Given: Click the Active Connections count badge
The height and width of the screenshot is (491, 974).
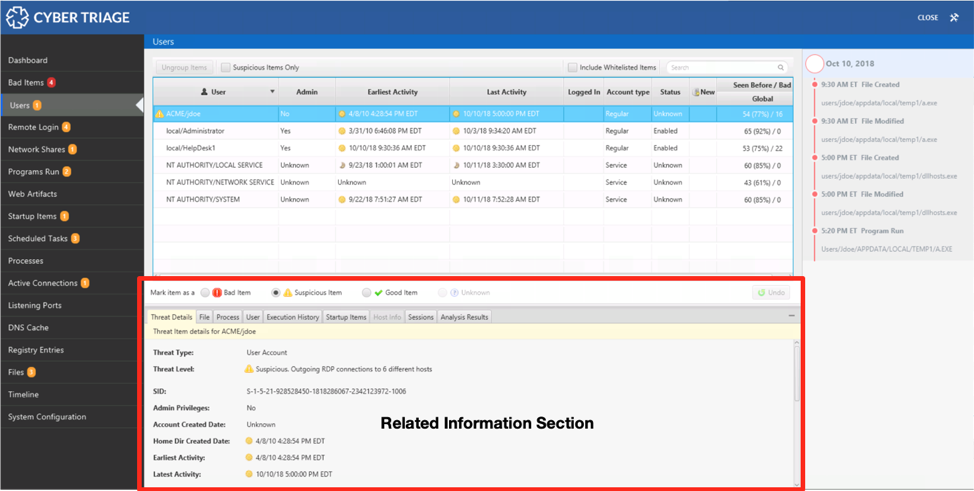Looking at the screenshot, I should click(x=85, y=283).
